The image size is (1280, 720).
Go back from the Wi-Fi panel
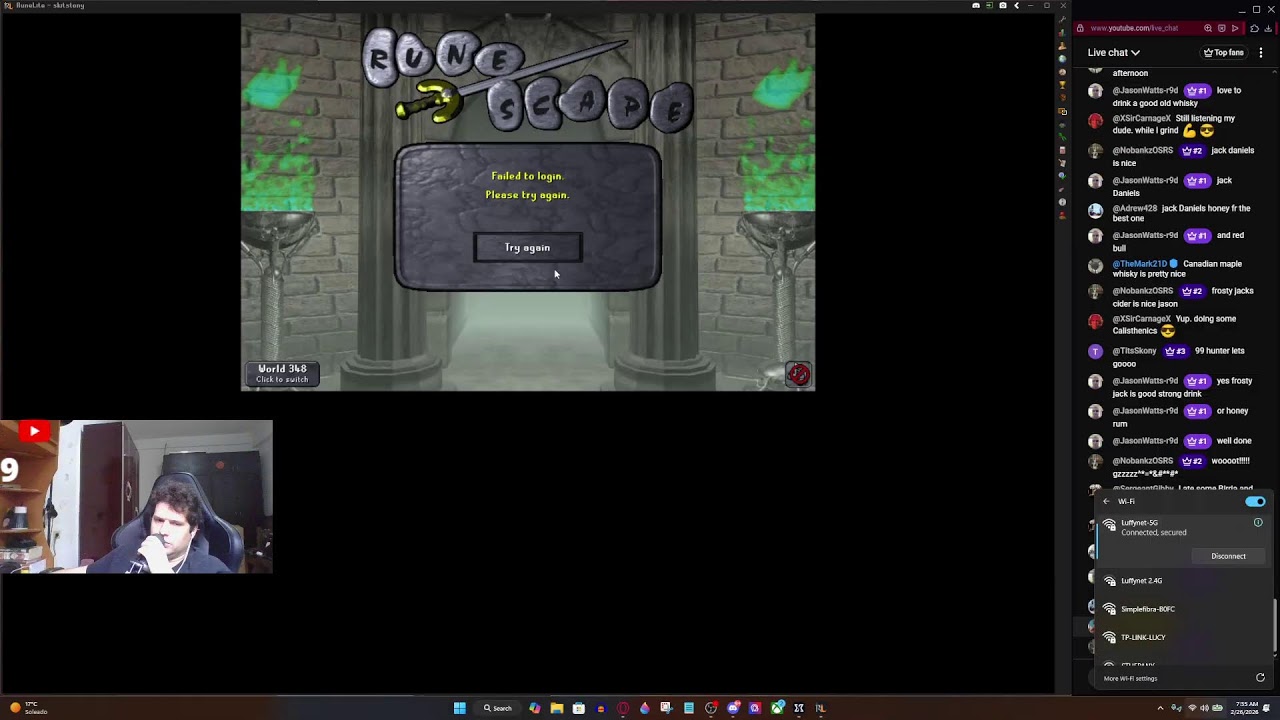[x=1106, y=501]
